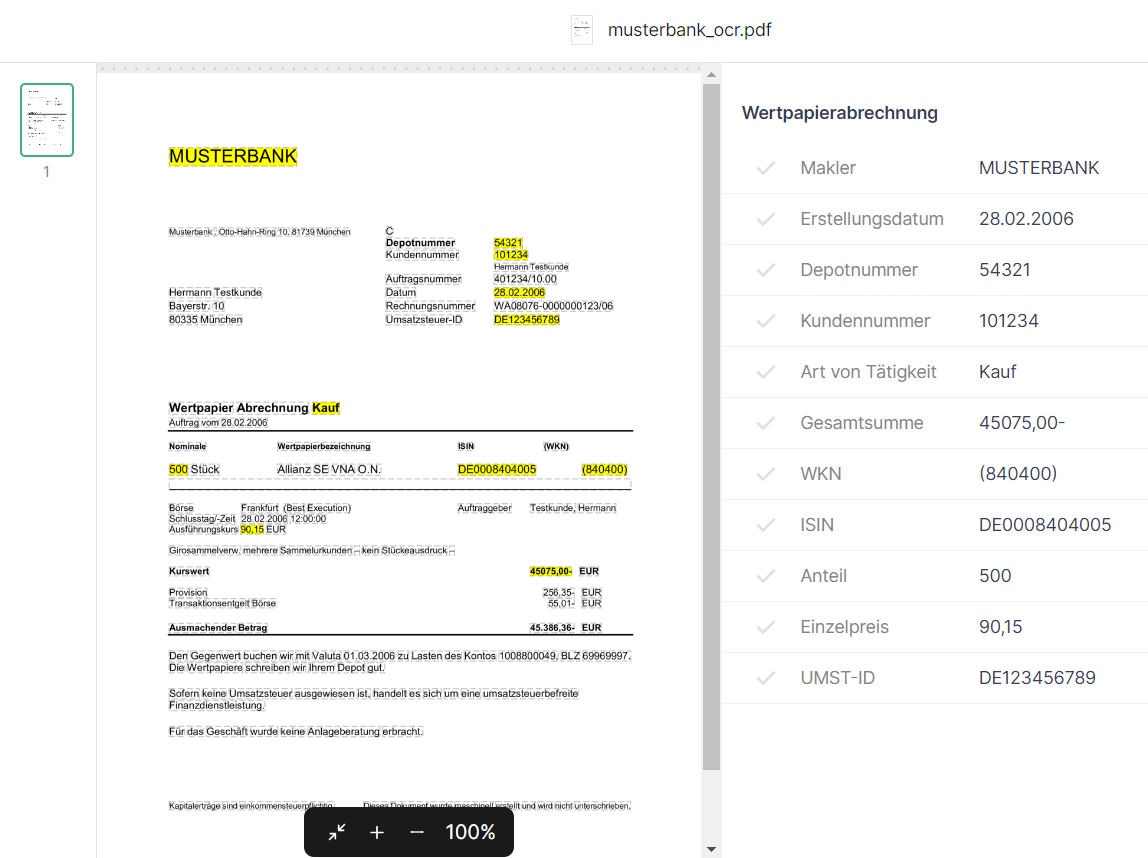Click highlighted WKN (840400) in document table
1148x858 pixels.
605,469
